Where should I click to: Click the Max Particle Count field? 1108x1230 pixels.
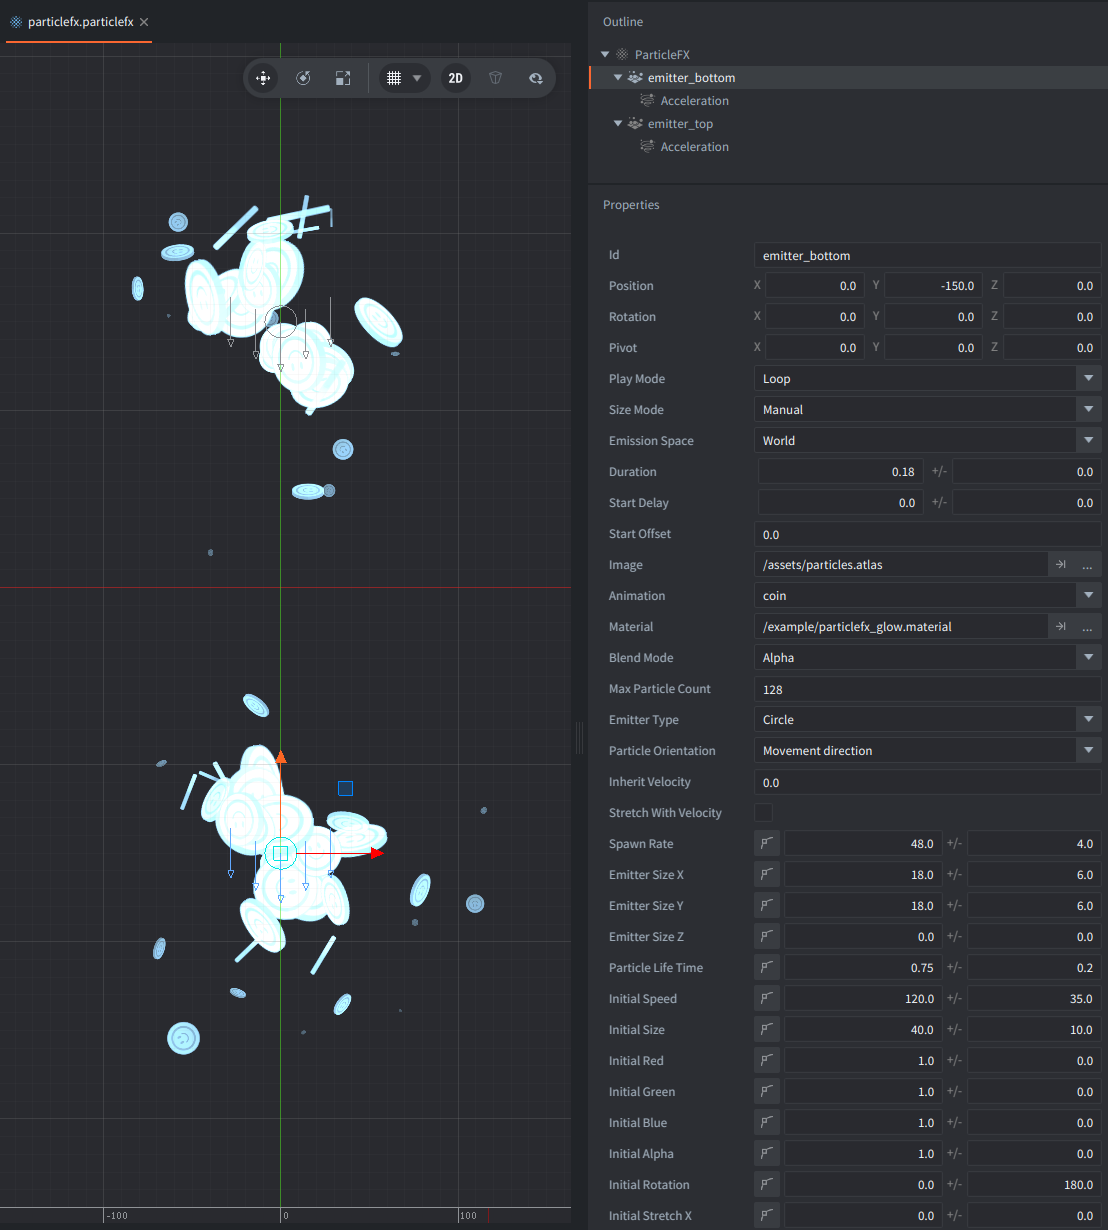[x=926, y=689]
